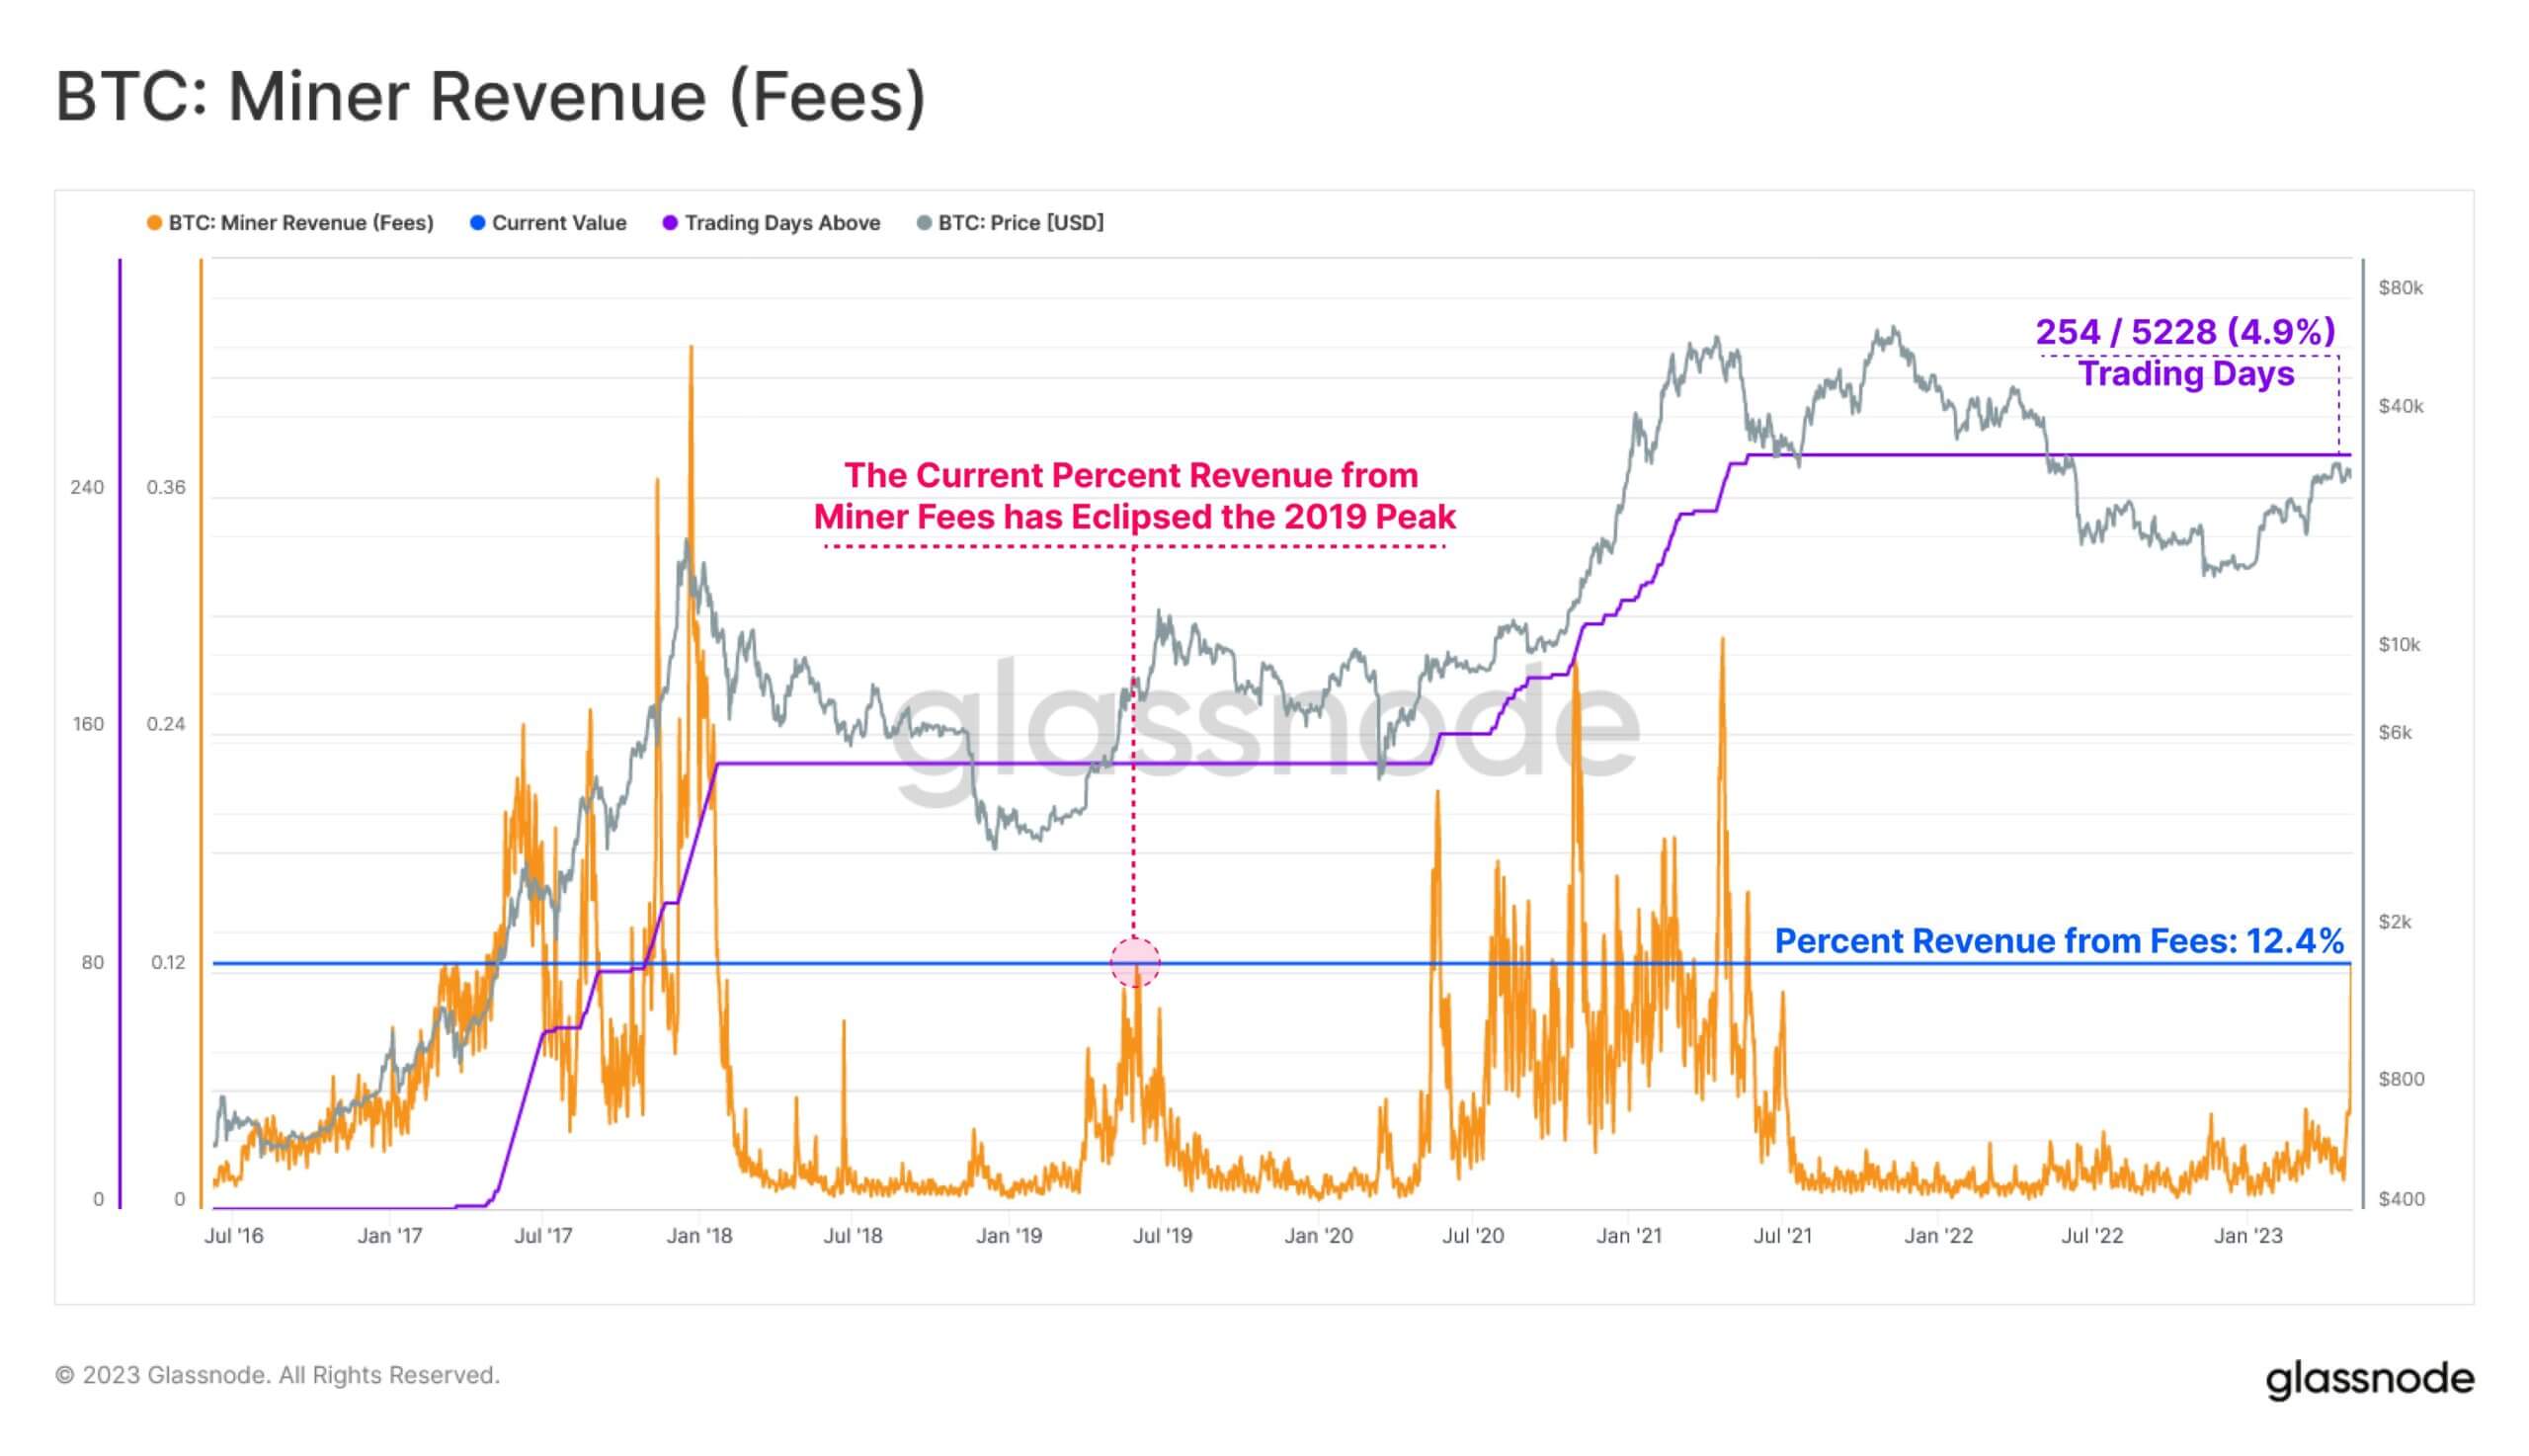Click the blue Current Value legend dot
This screenshot has width=2529, height=1456.
click(x=478, y=223)
